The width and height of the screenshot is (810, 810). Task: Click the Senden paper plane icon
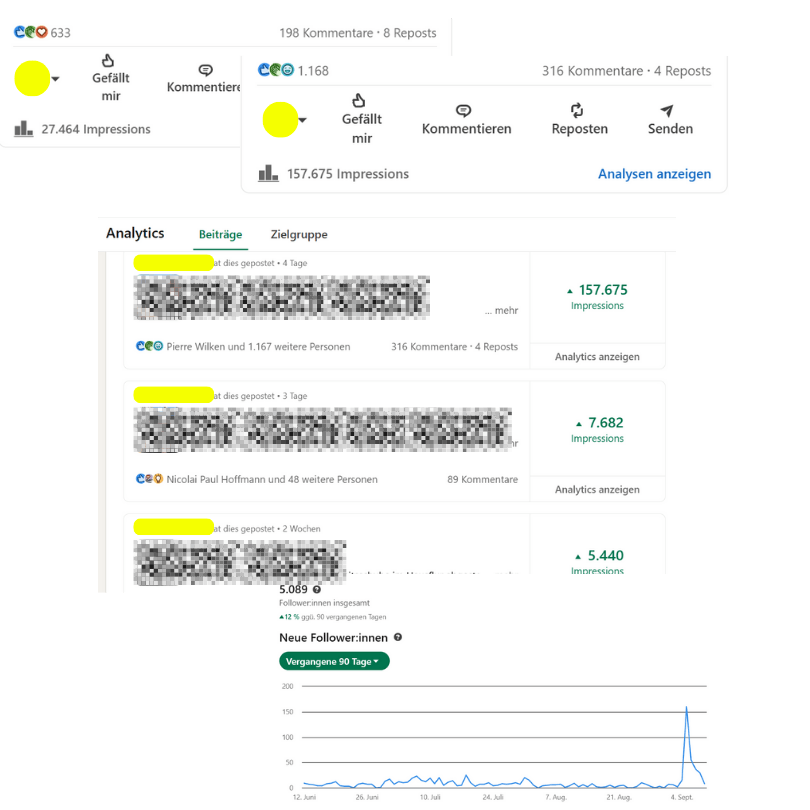coord(667,110)
